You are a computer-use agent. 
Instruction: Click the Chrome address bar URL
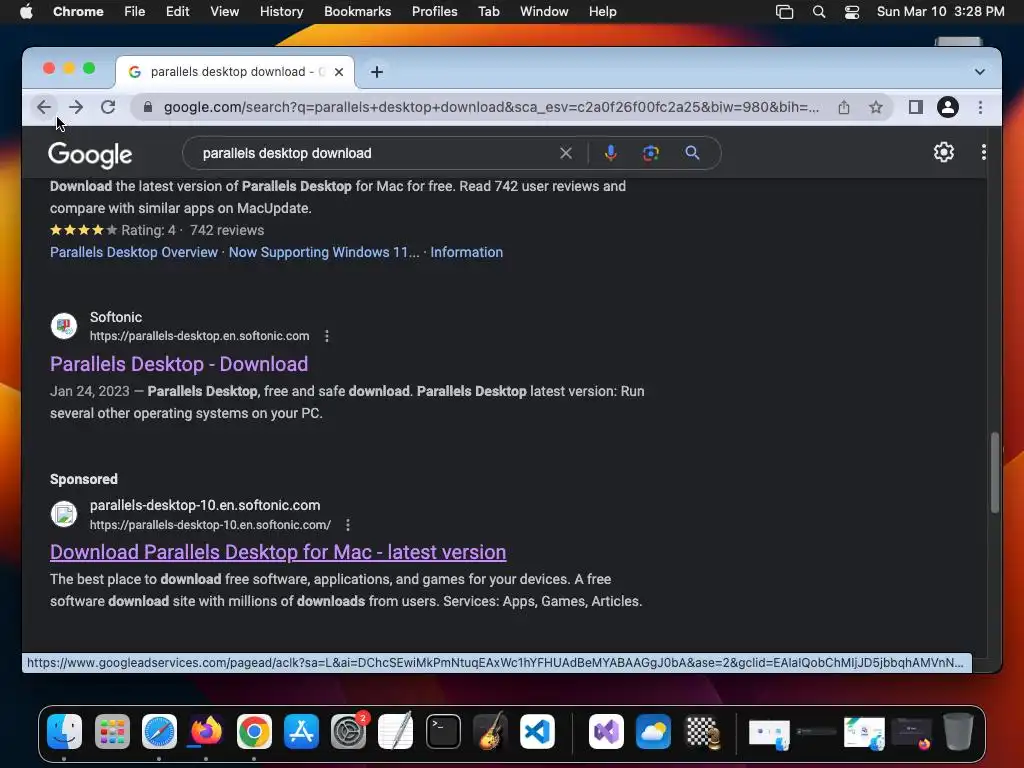[x=491, y=107]
